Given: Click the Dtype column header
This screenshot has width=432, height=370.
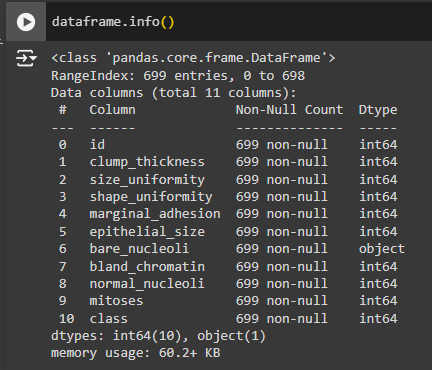Looking at the screenshot, I should pos(378,110).
